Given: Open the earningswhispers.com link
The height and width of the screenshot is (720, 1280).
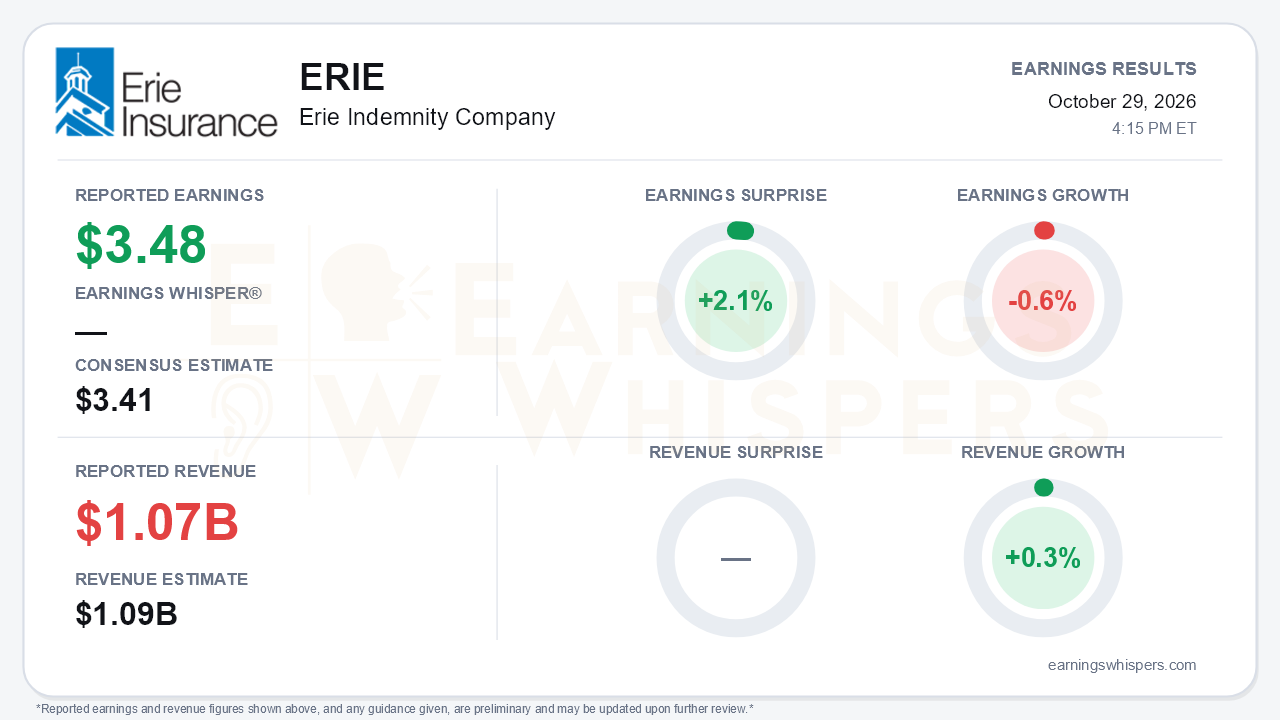Looking at the screenshot, I should 1122,665.
